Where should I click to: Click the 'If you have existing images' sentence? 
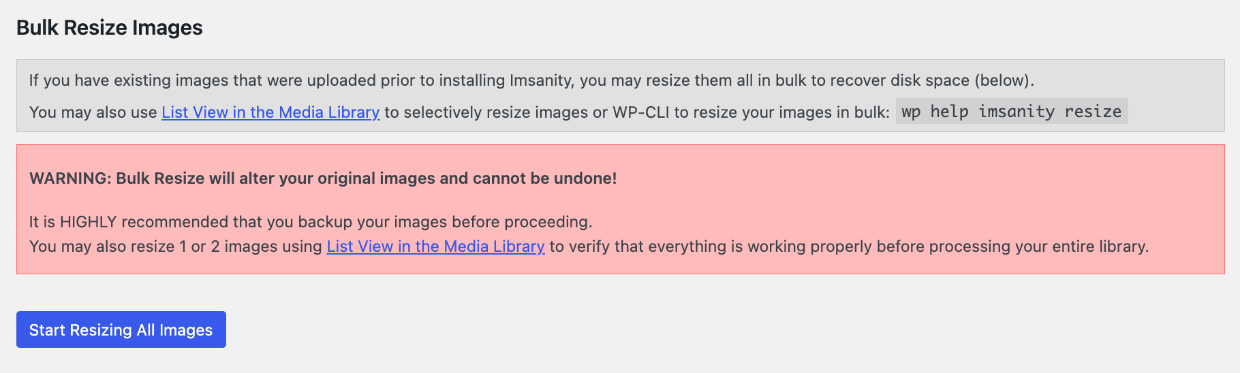pyautogui.click(x=532, y=80)
